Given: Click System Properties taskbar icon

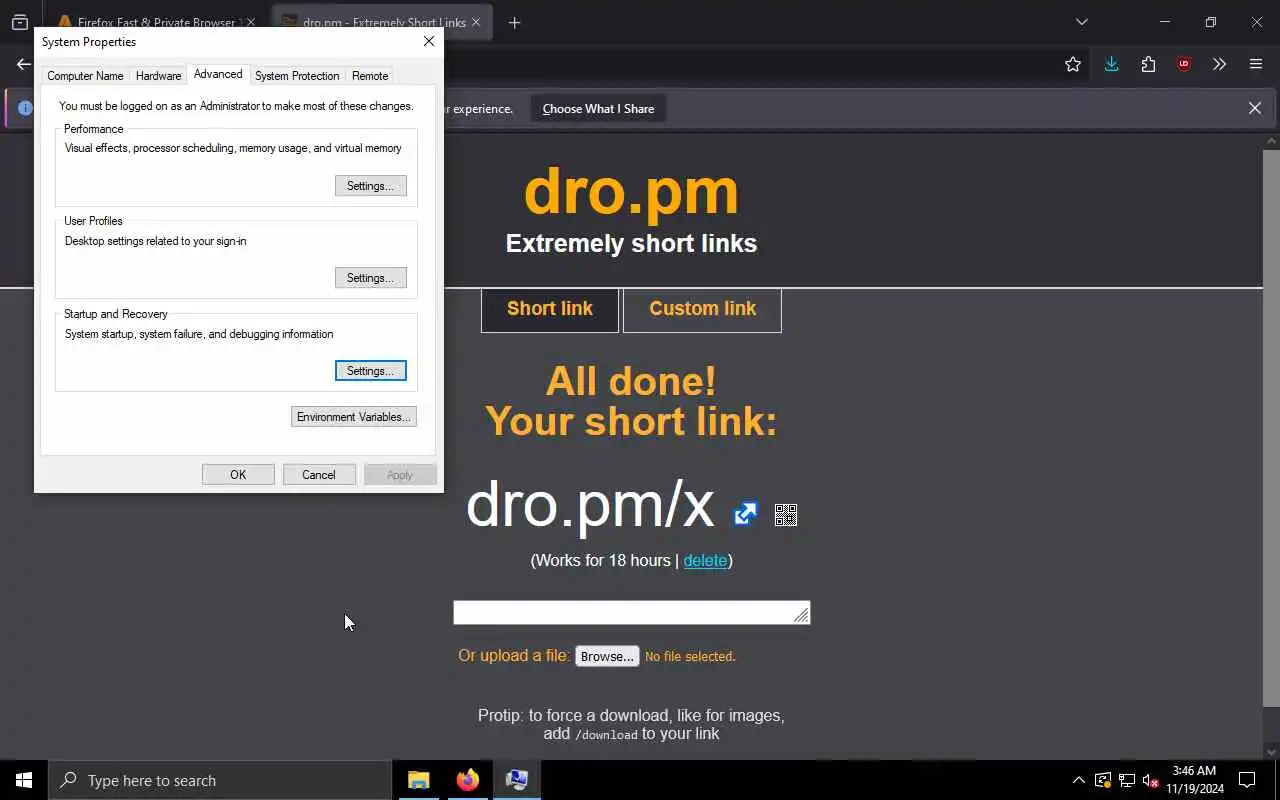Looking at the screenshot, I should (x=516, y=780).
